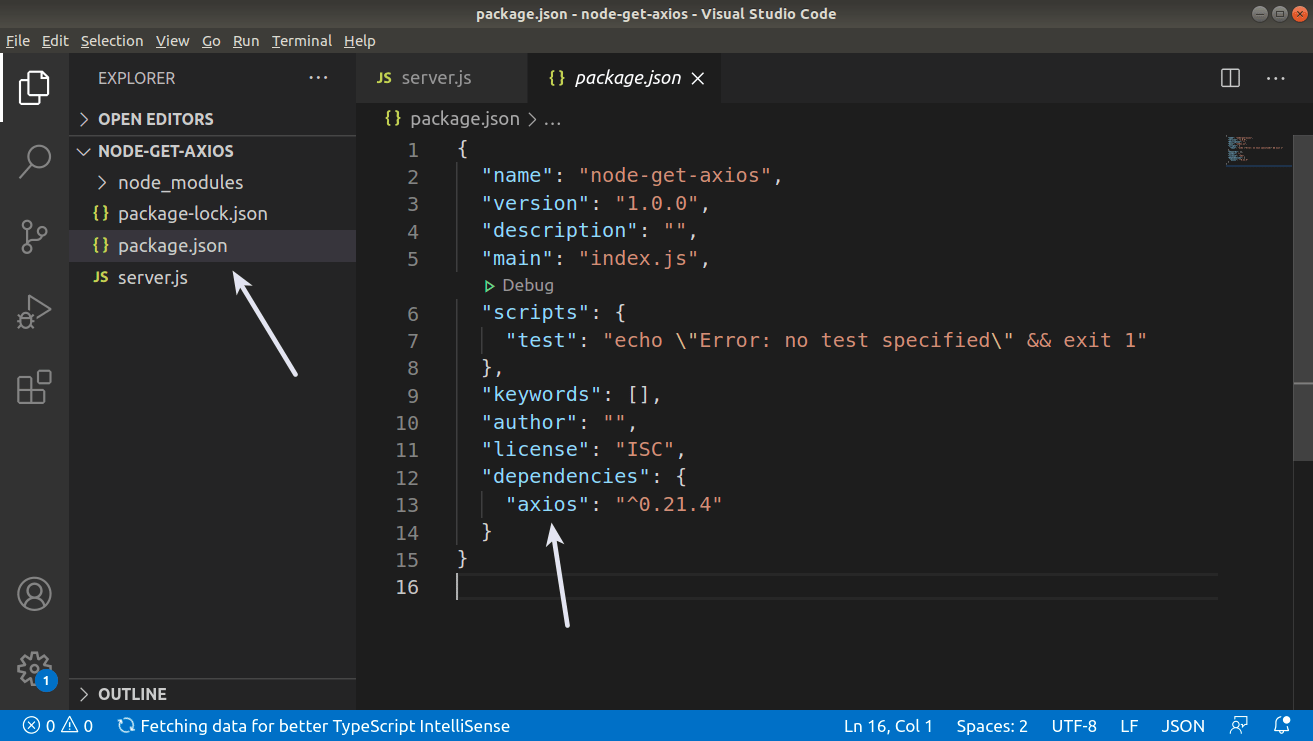This screenshot has width=1313, height=741.
Task: Collapse the NODE-GET-AXIOS folder
Action: [83, 151]
